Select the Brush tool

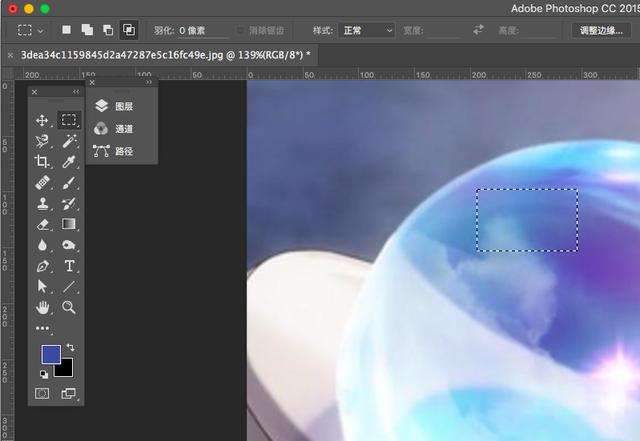coord(69,183)
